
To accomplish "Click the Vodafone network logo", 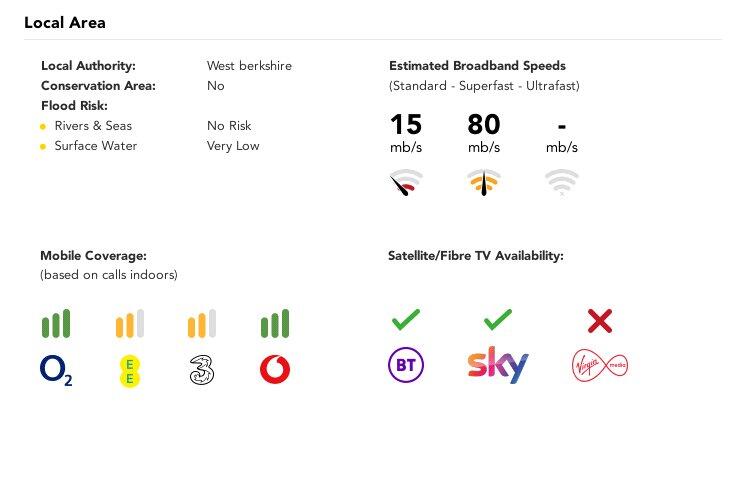I will 275,370.
